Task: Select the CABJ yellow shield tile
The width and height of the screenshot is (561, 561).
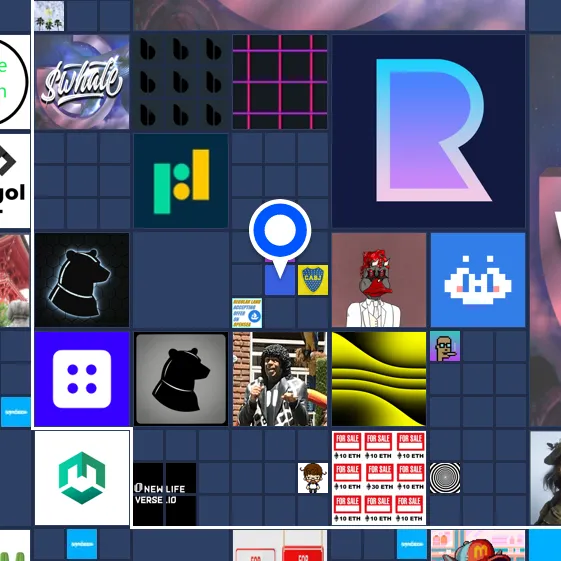Action: pos(313,280)
